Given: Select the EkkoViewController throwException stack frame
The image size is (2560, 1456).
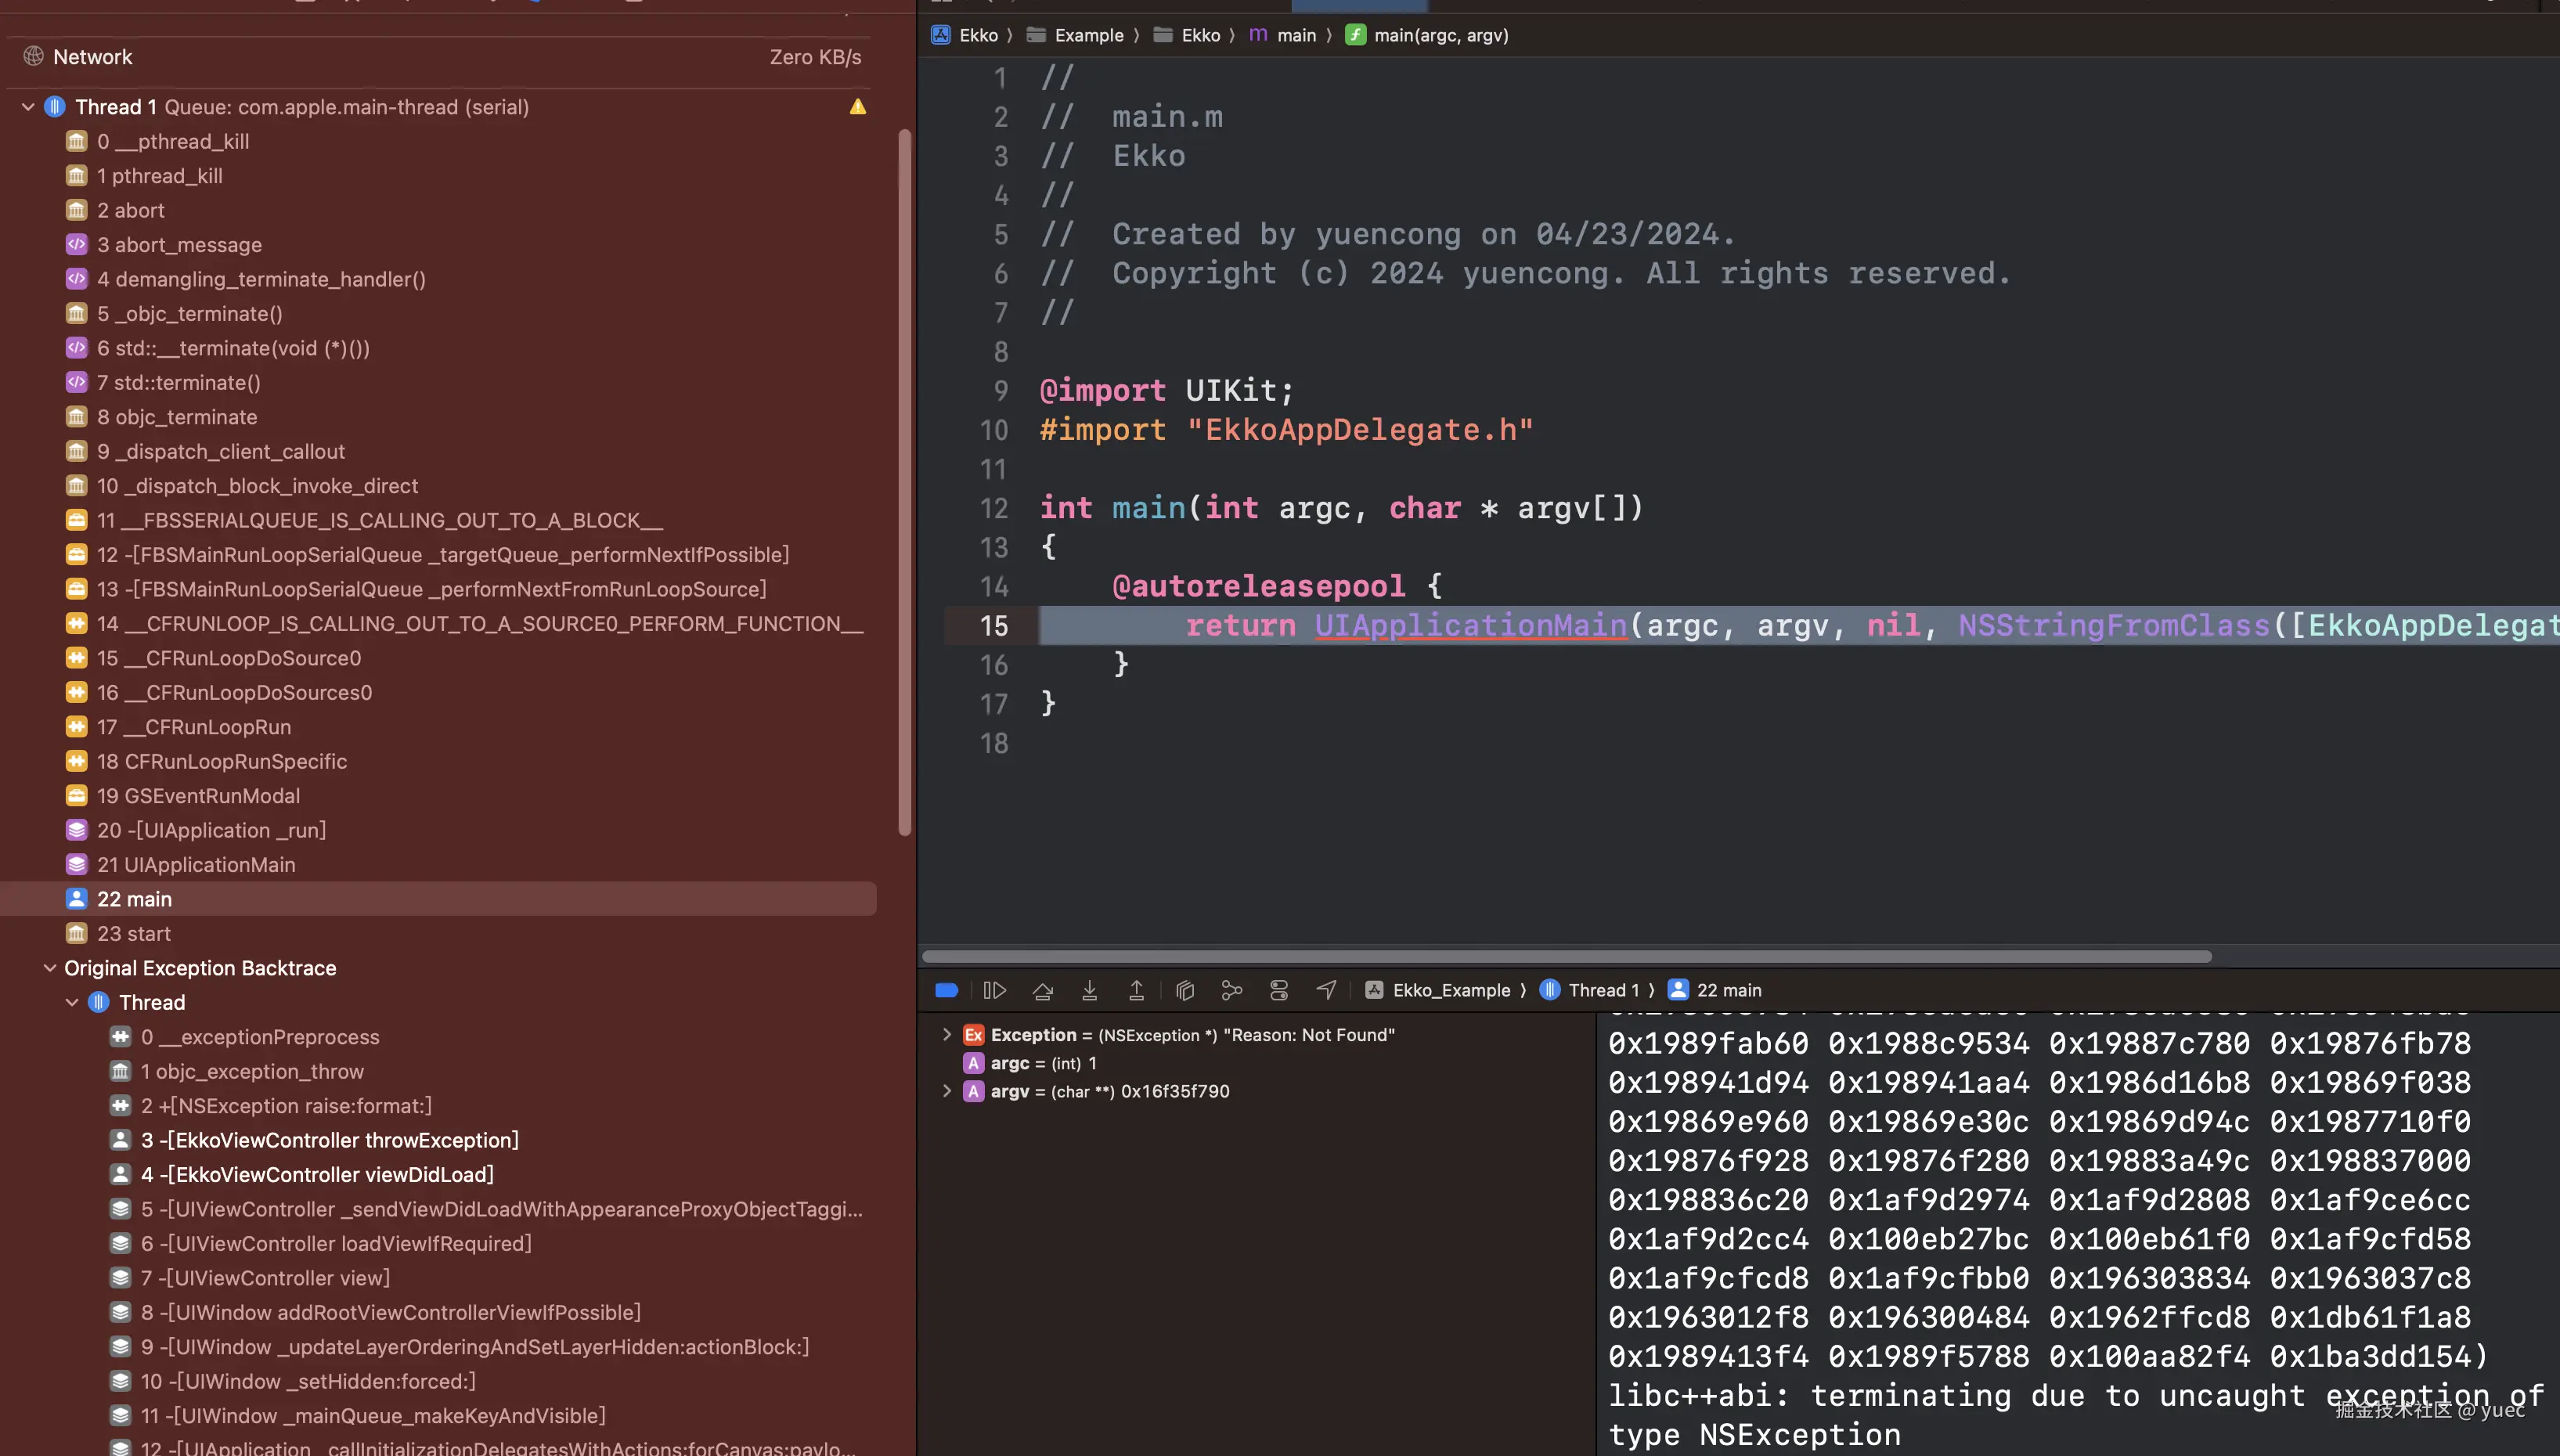Looking at the screenshot, I should [x=329, y=1140].
